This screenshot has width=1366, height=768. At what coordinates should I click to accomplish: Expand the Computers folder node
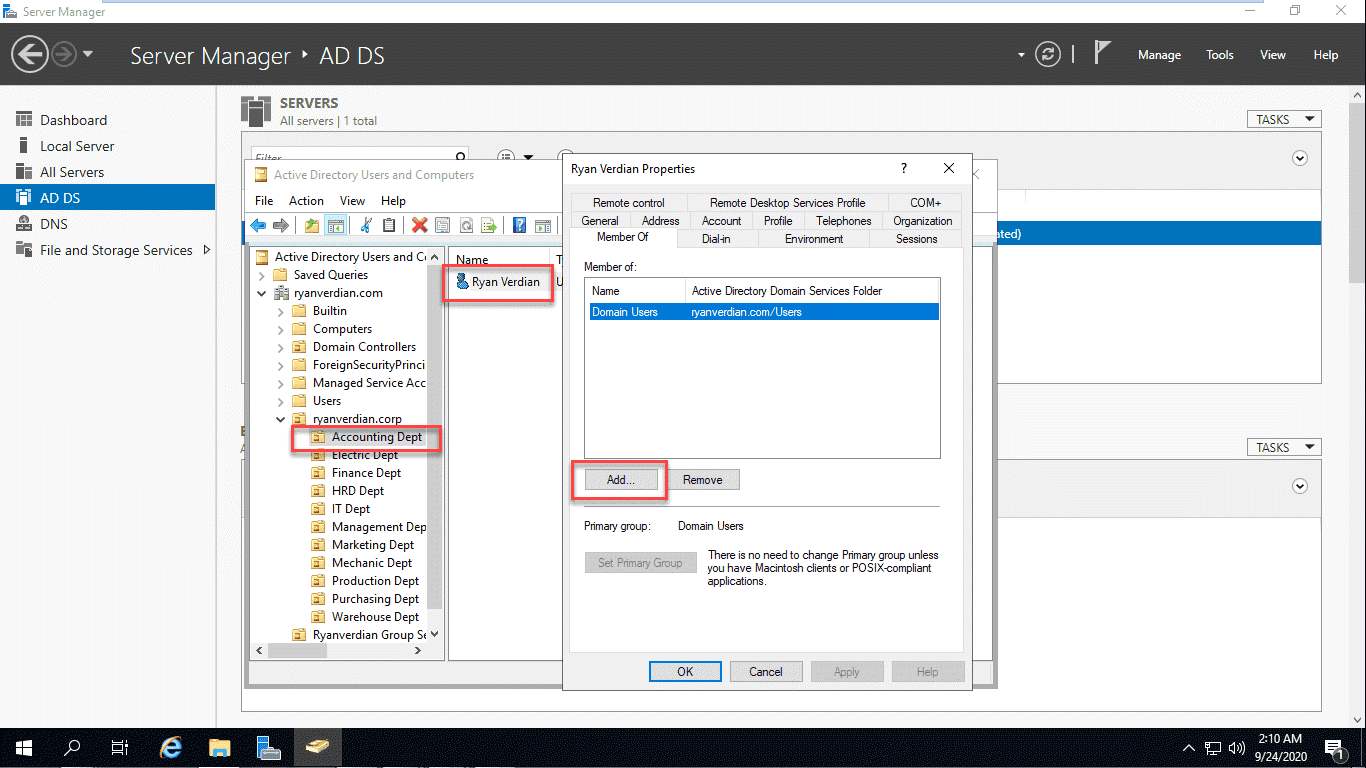click(x=281, y=329)
